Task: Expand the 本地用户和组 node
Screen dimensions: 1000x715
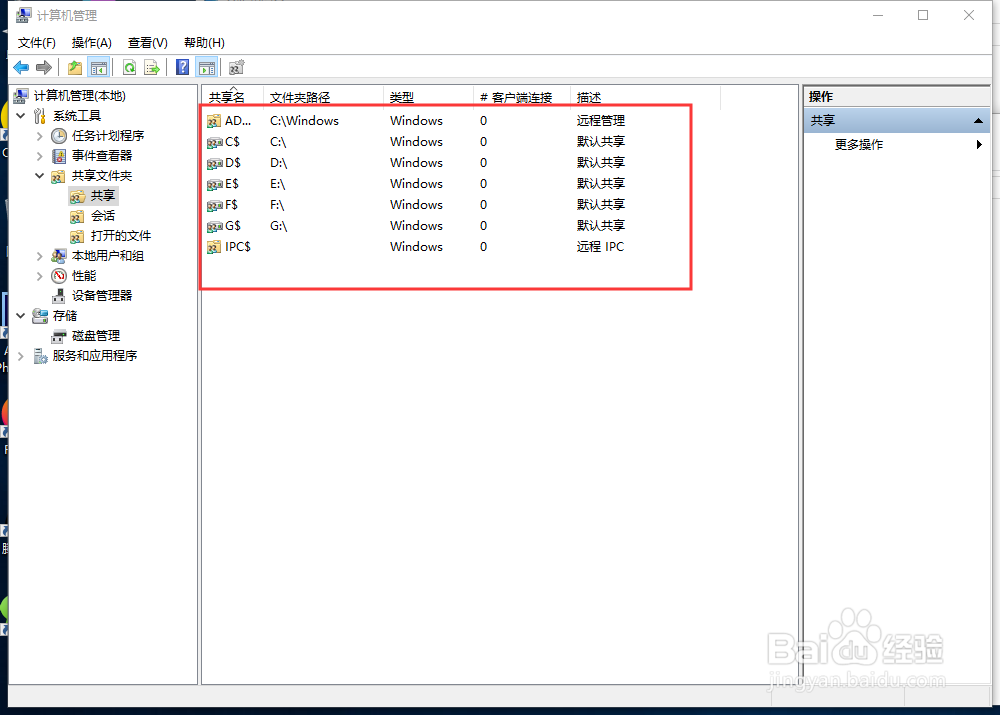Action: click(x=40, y=256)
